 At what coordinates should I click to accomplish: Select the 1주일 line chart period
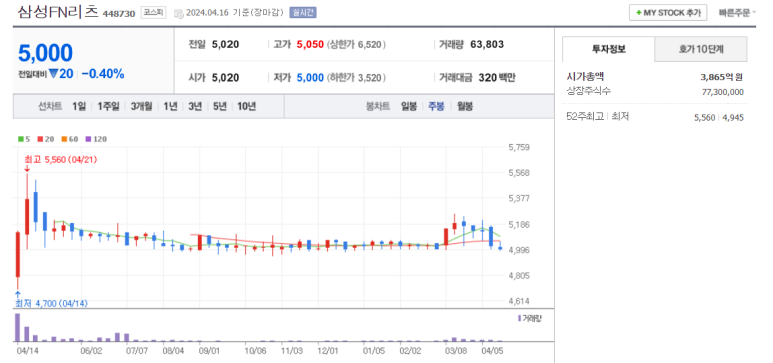pyautogui.click(x=108, y=106)
